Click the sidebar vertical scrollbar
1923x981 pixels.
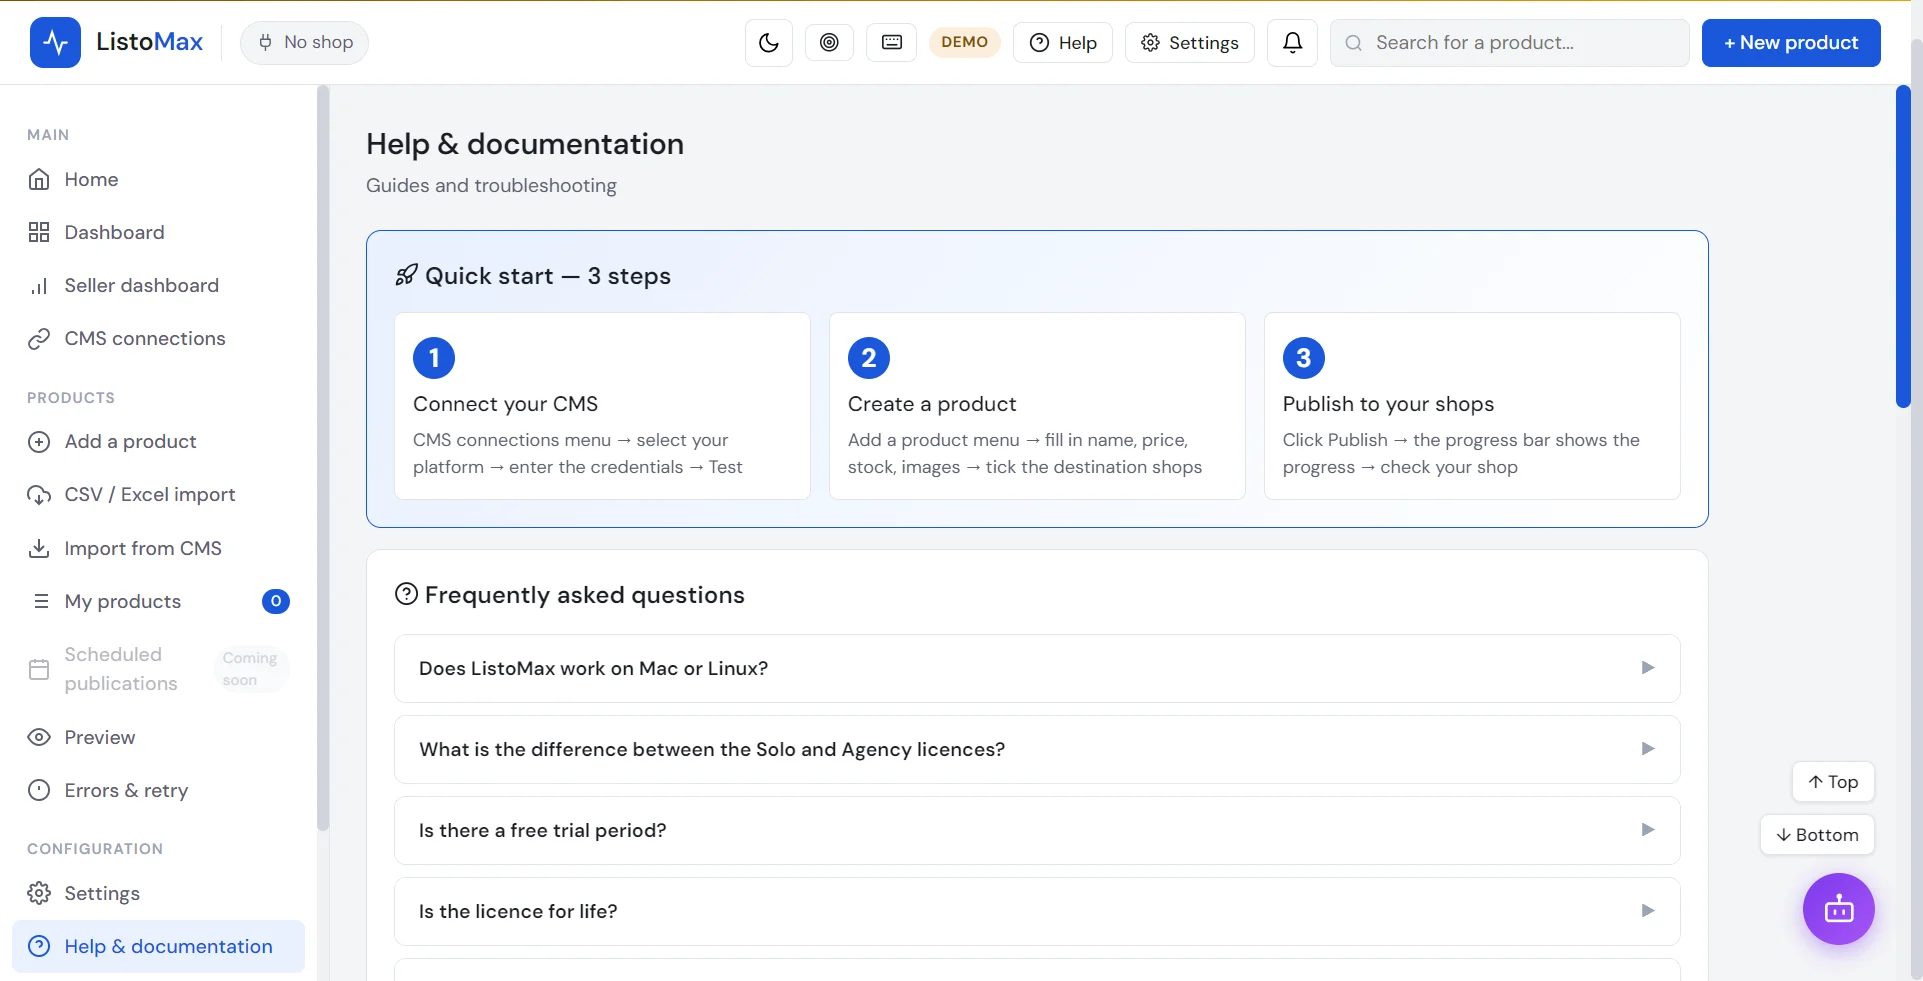(323, 458)
